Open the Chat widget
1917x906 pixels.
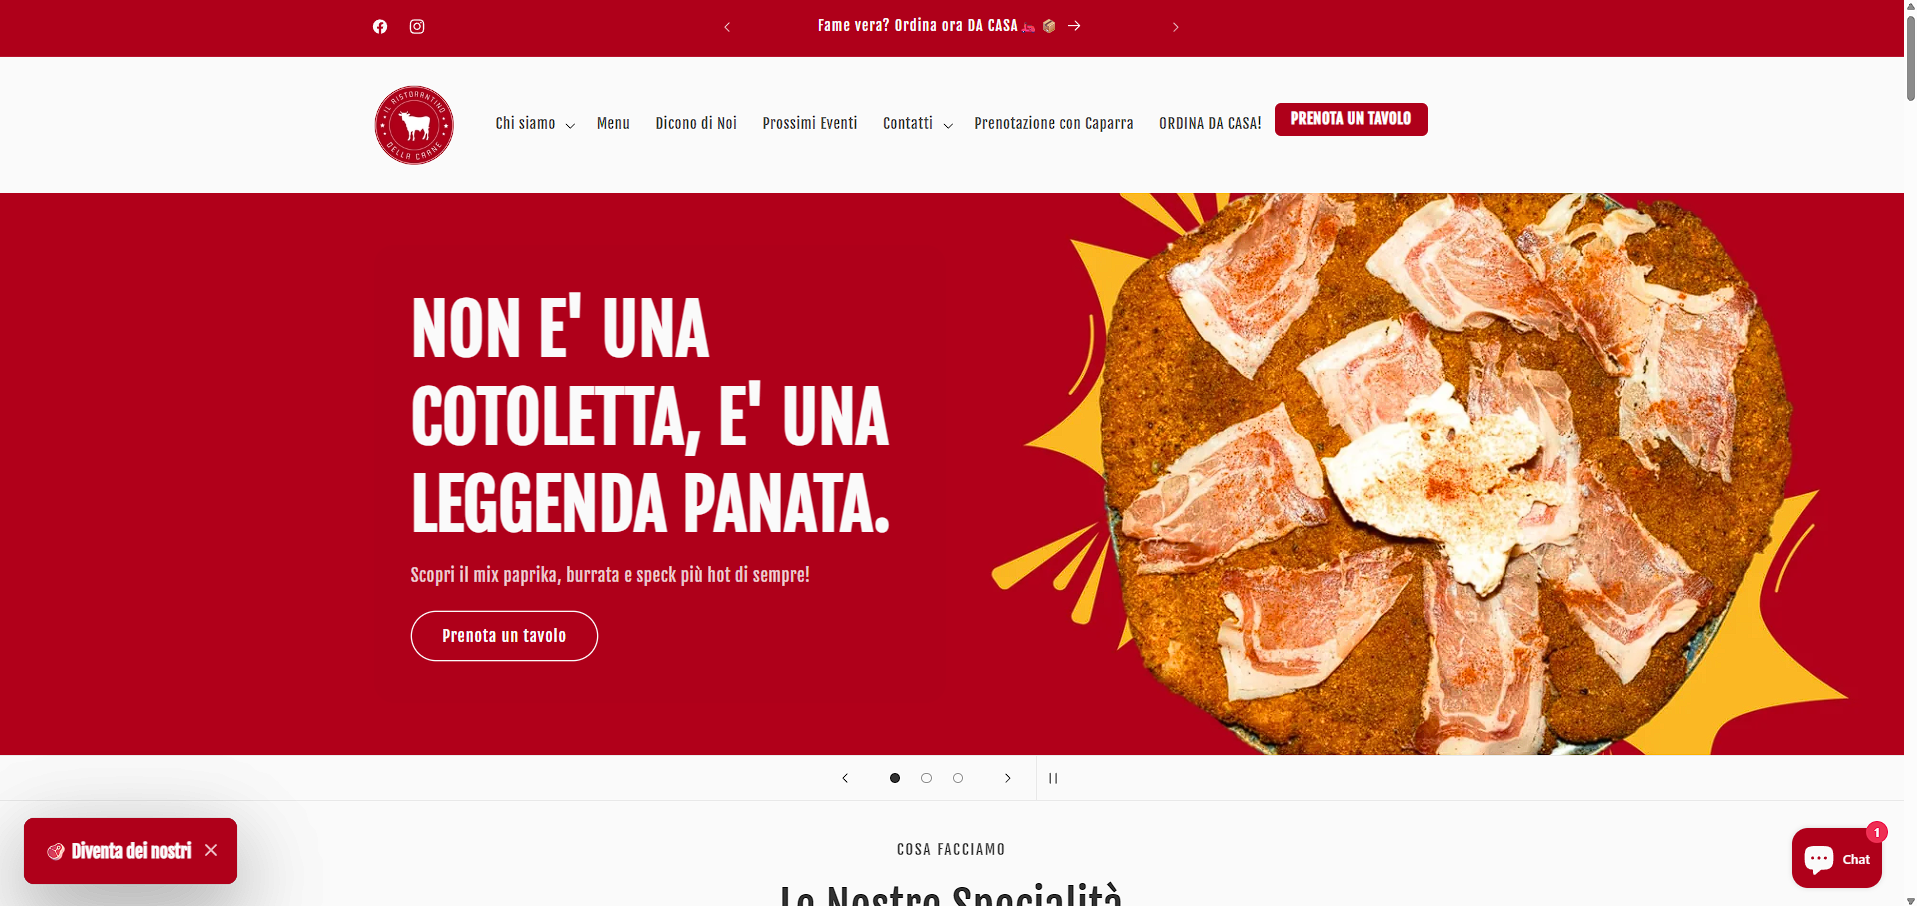pos(1837,858)
